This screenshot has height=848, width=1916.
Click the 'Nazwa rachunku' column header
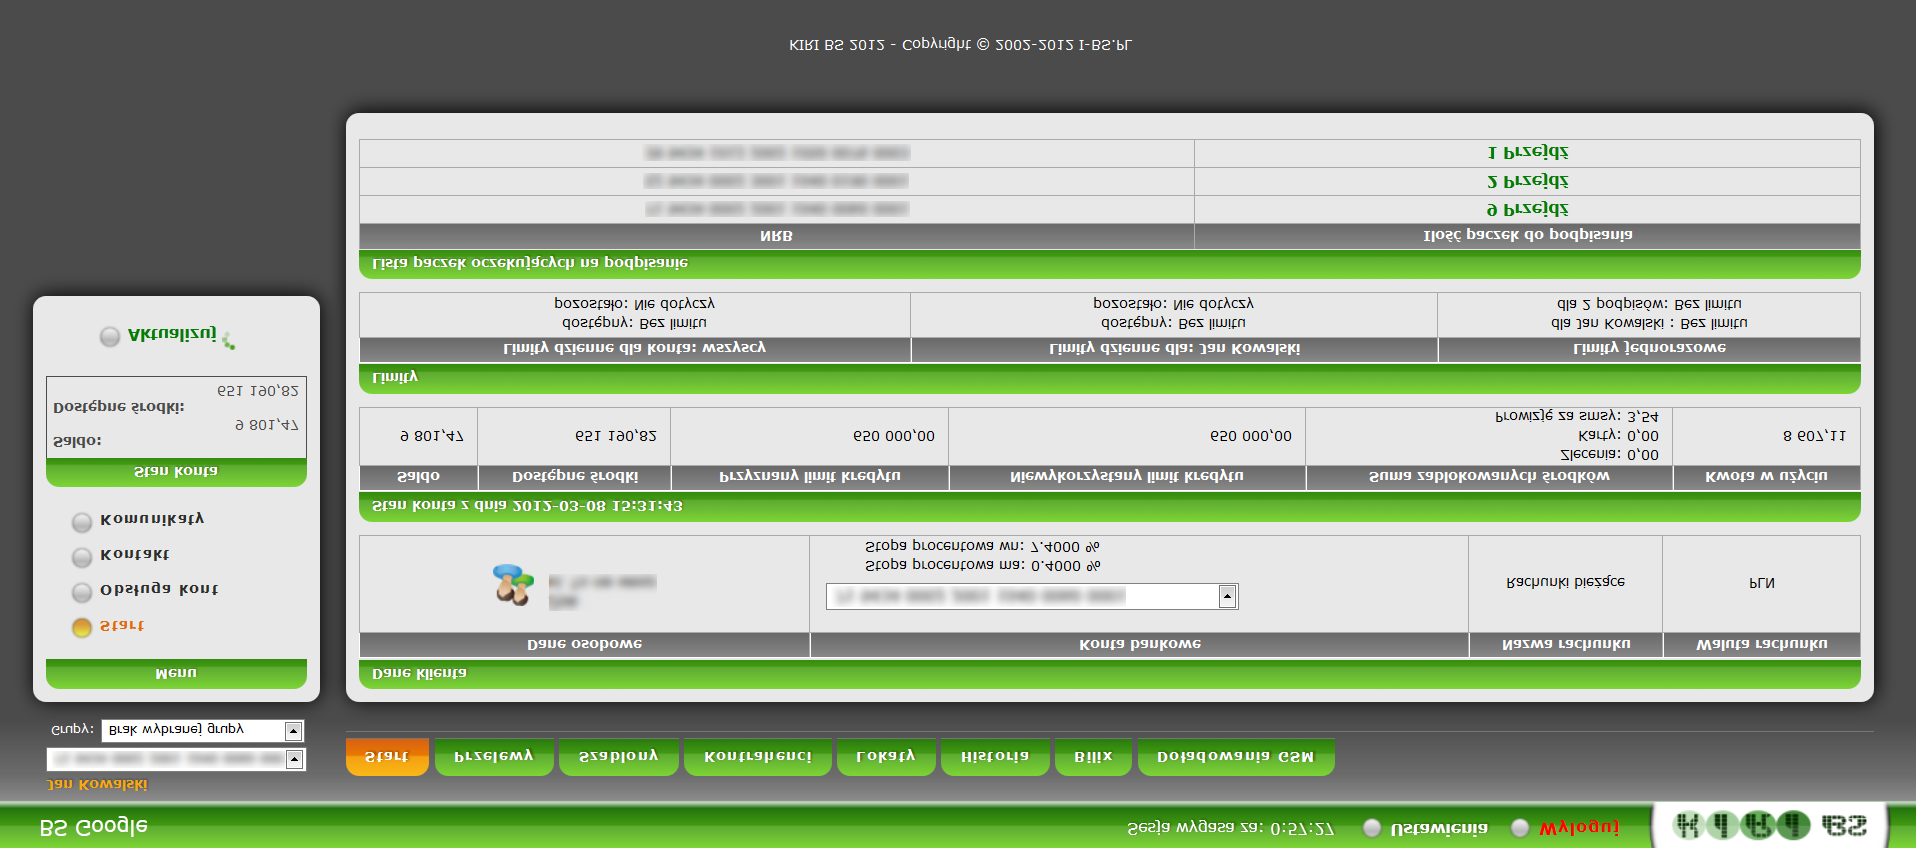tap(1566, 645)
